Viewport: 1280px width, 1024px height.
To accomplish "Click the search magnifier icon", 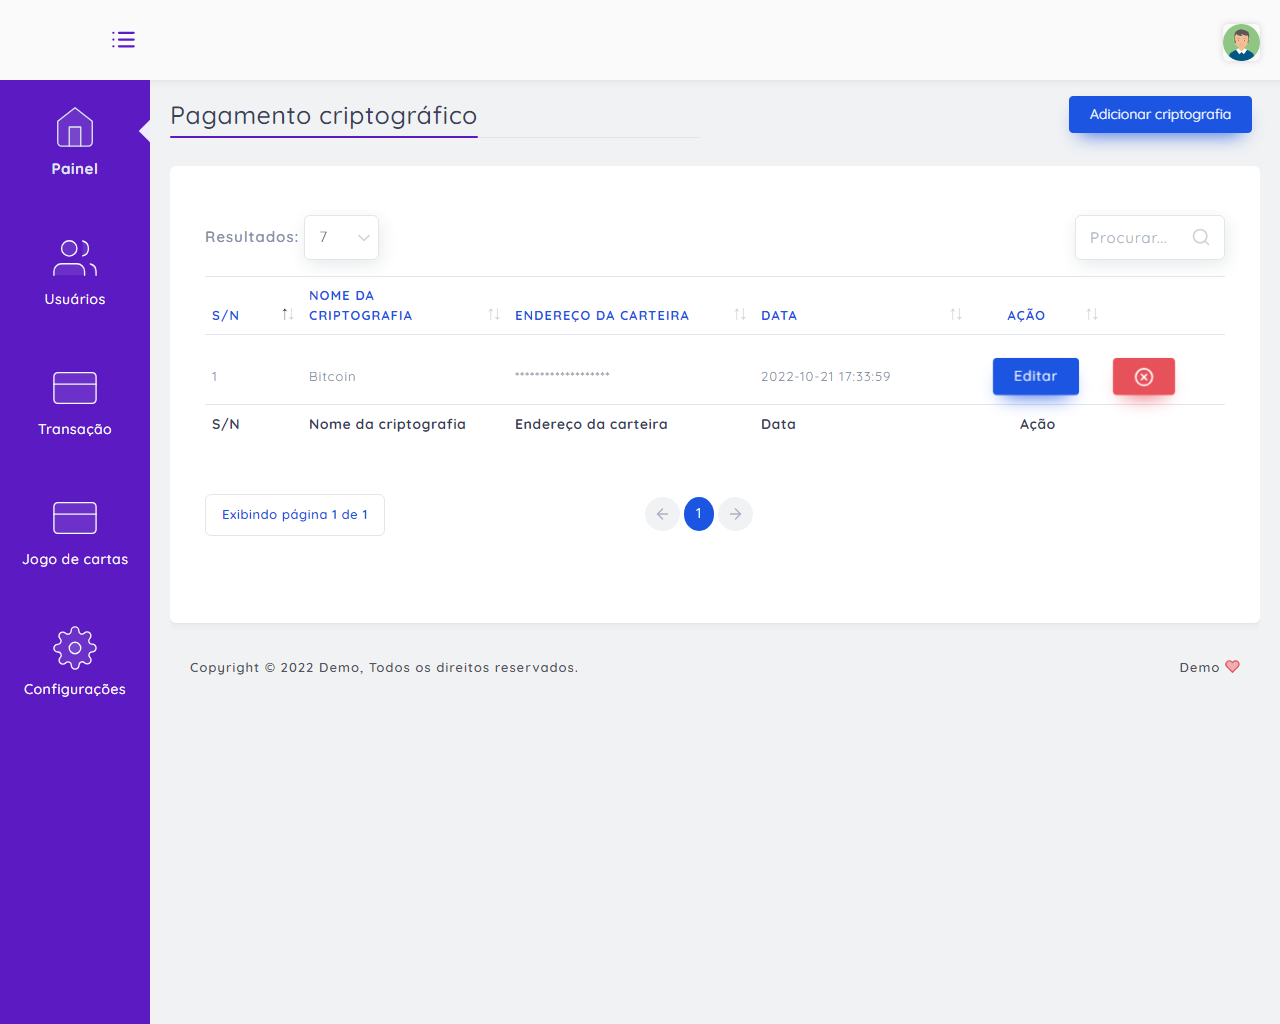I will [1201, 238].
